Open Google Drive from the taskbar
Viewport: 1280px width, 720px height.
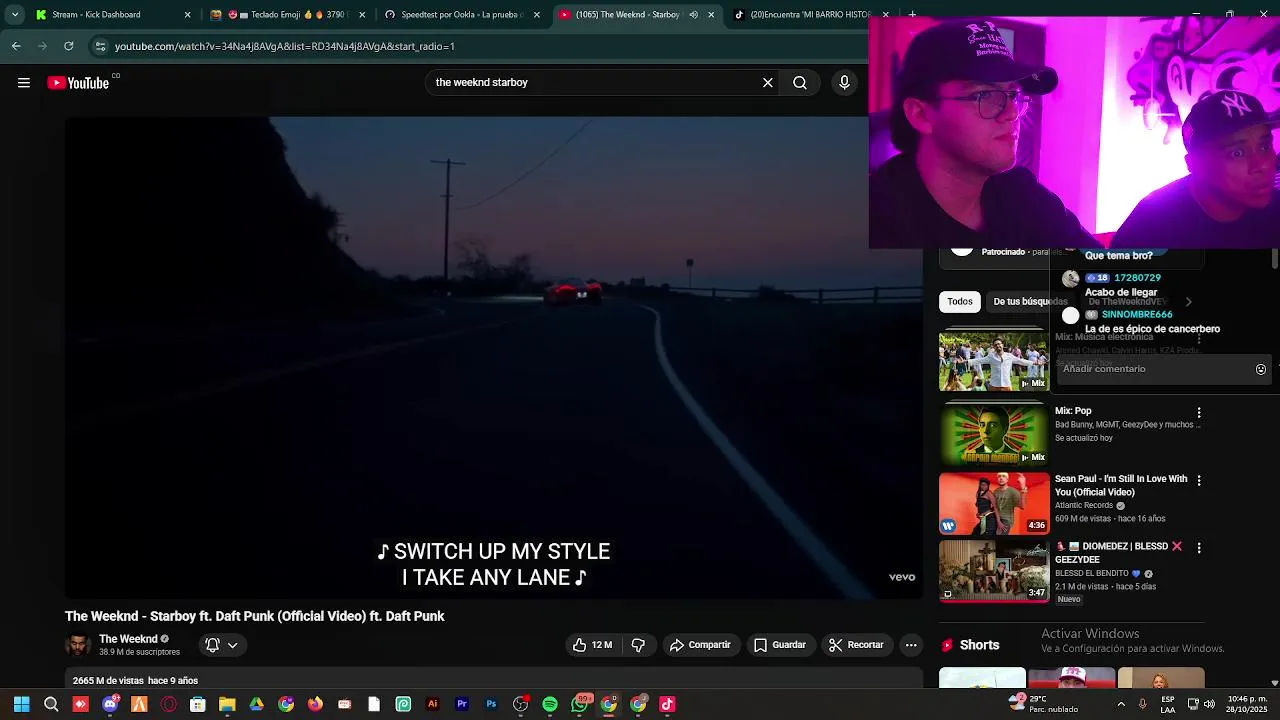point(256,704)
